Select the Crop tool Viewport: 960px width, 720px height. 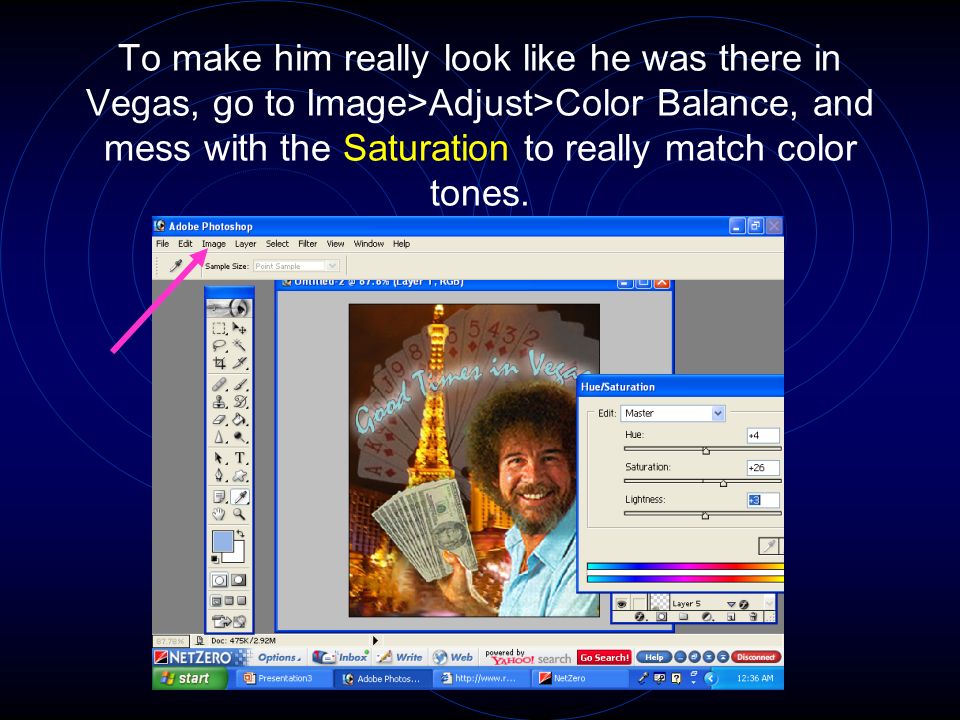tap(219, 364)
